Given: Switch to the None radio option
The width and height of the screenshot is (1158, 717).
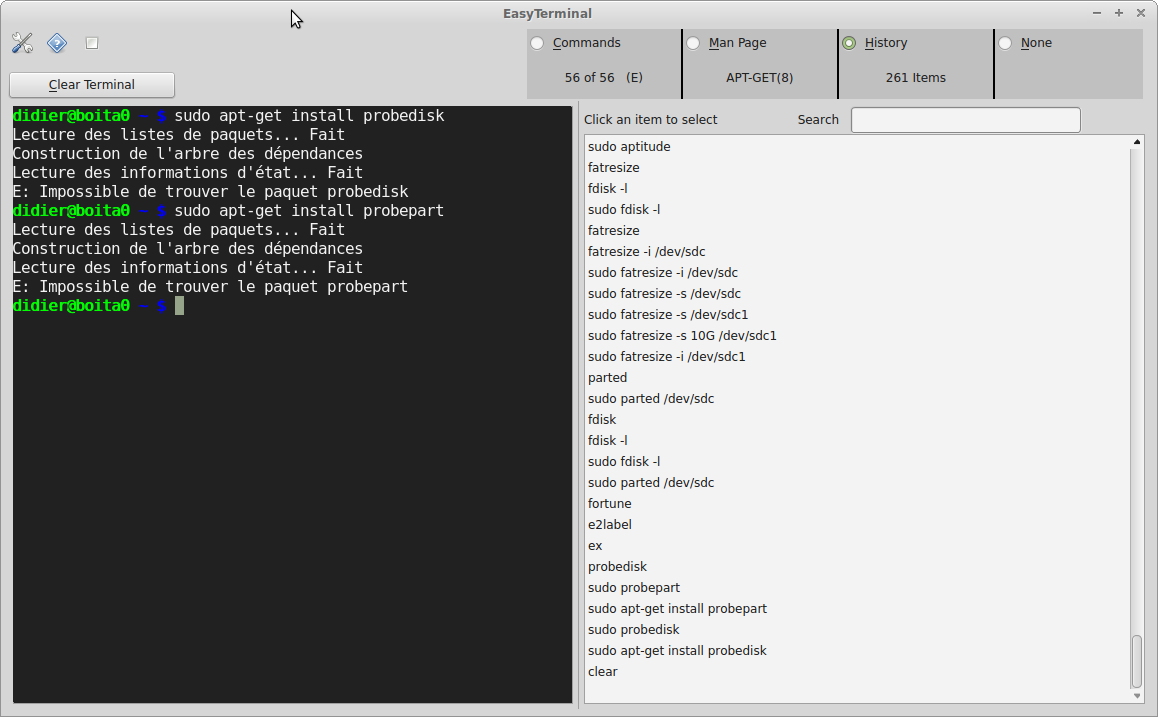Looking at the screenshot, I should click(x=1006, y=43).
